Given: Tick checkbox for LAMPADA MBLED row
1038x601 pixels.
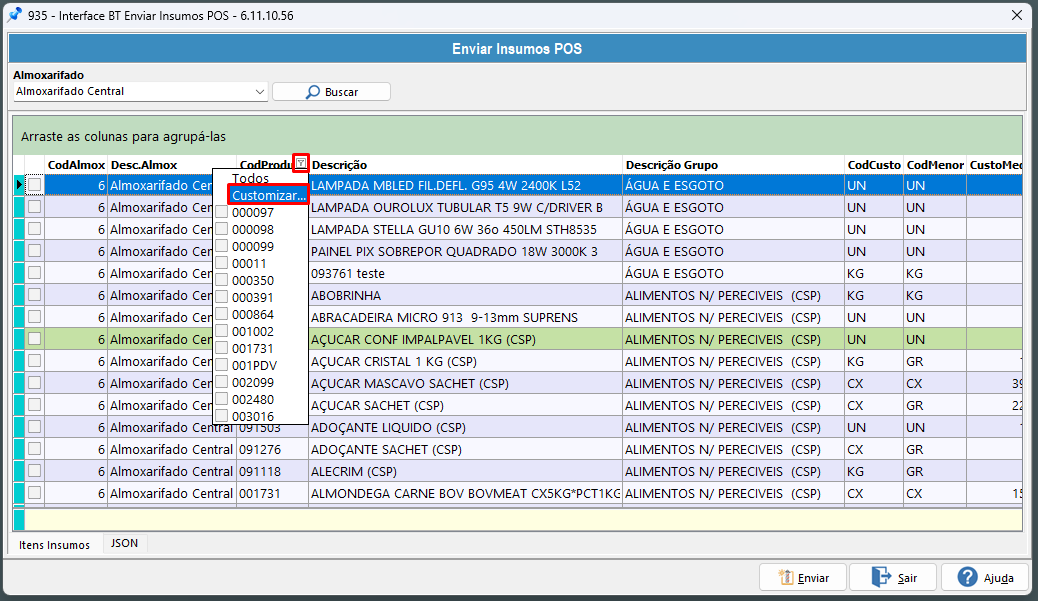Looking at the screenshot, I should tap(34, 185).
